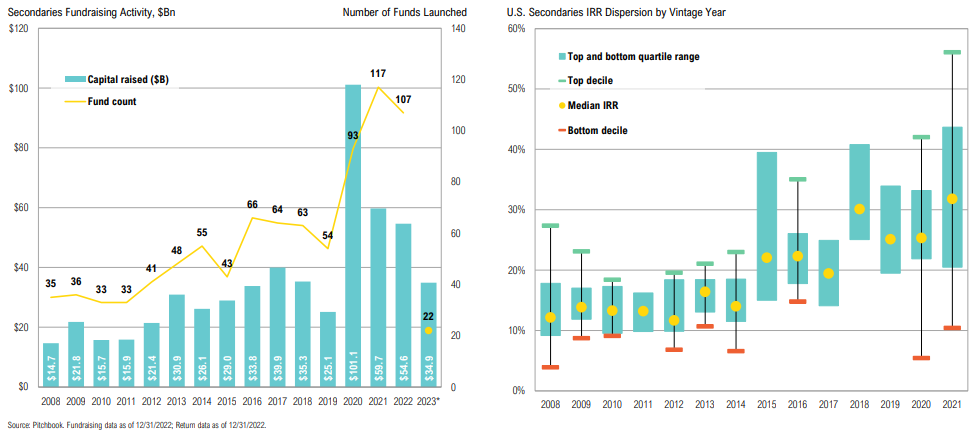Click the yellow Median IRR legend dot
Screen dimensions: 979x435
tap(546, 105)
